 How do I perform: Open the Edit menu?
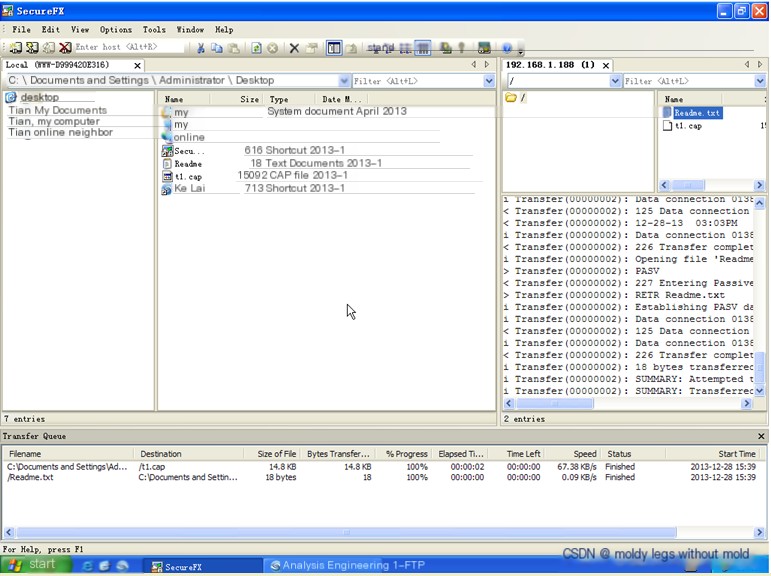[50, 30]
